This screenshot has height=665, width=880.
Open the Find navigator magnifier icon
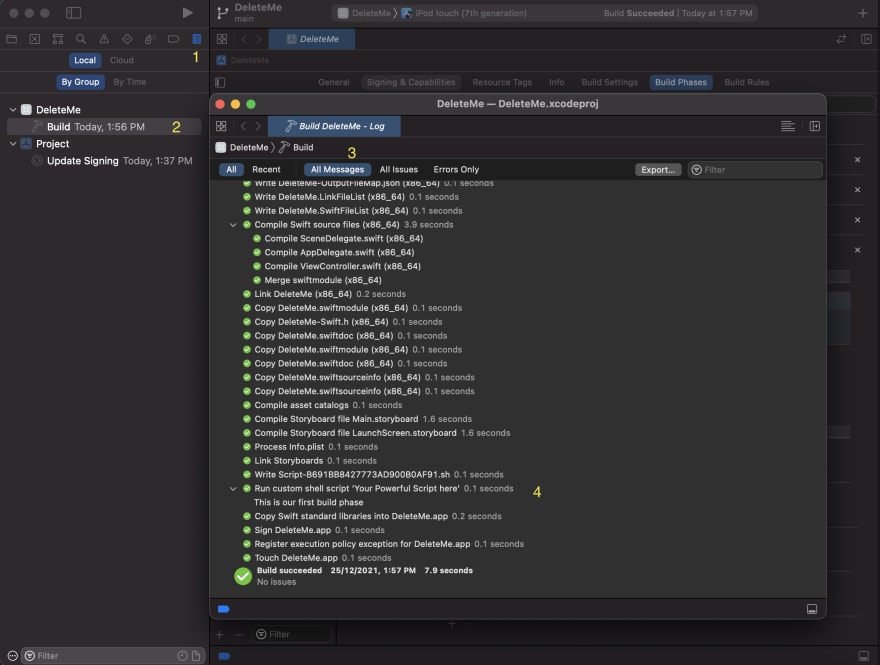pyautogui.click(x=81, y=39)
